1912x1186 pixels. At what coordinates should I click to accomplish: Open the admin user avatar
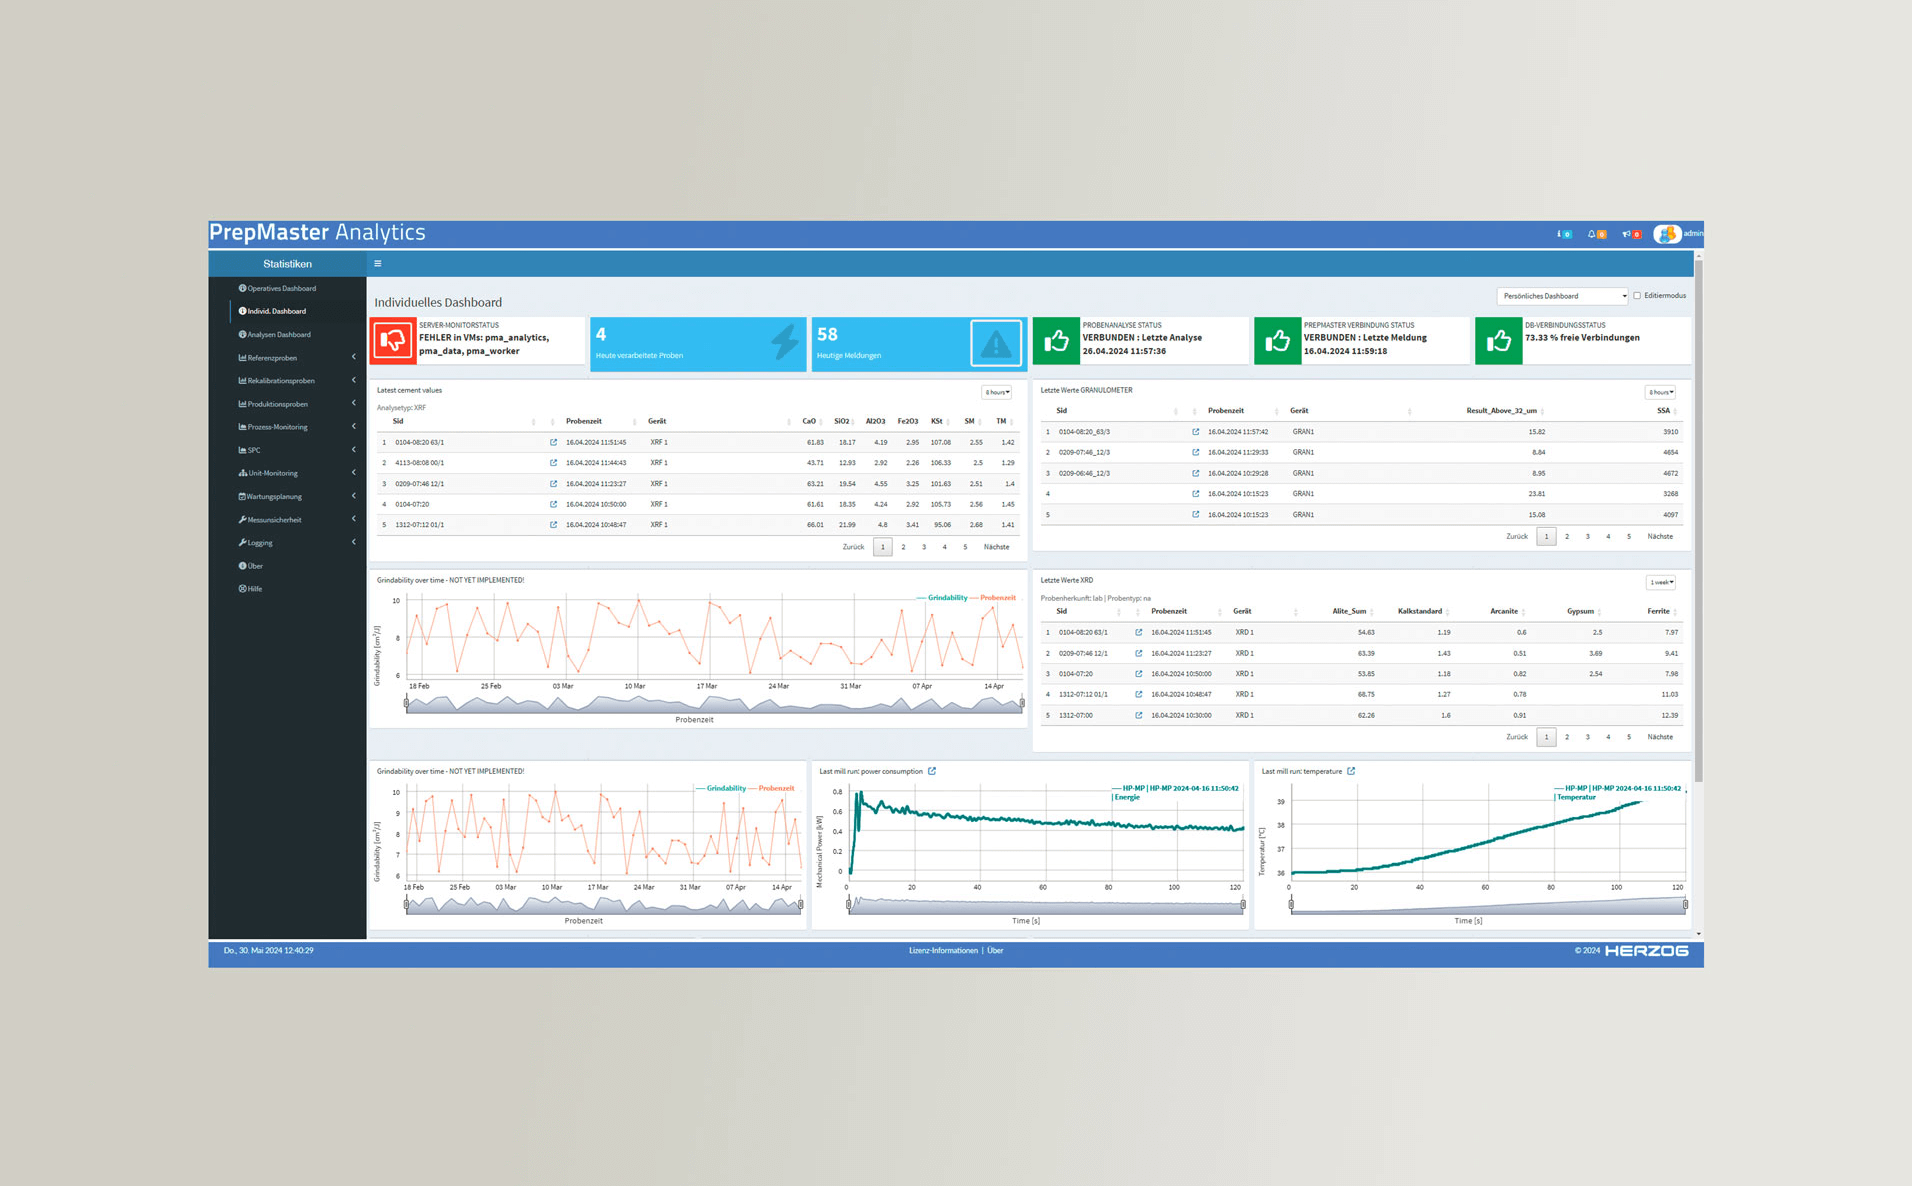pyautogui.click(x=1666, y=234)
